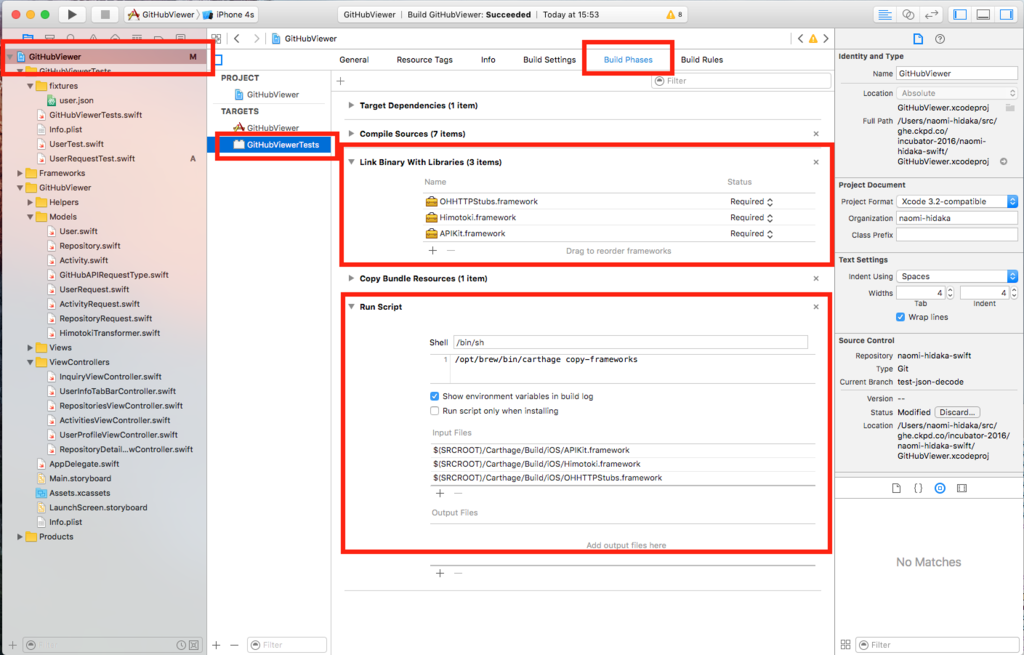
Task: Switch to the General tab
Action: 354,59
